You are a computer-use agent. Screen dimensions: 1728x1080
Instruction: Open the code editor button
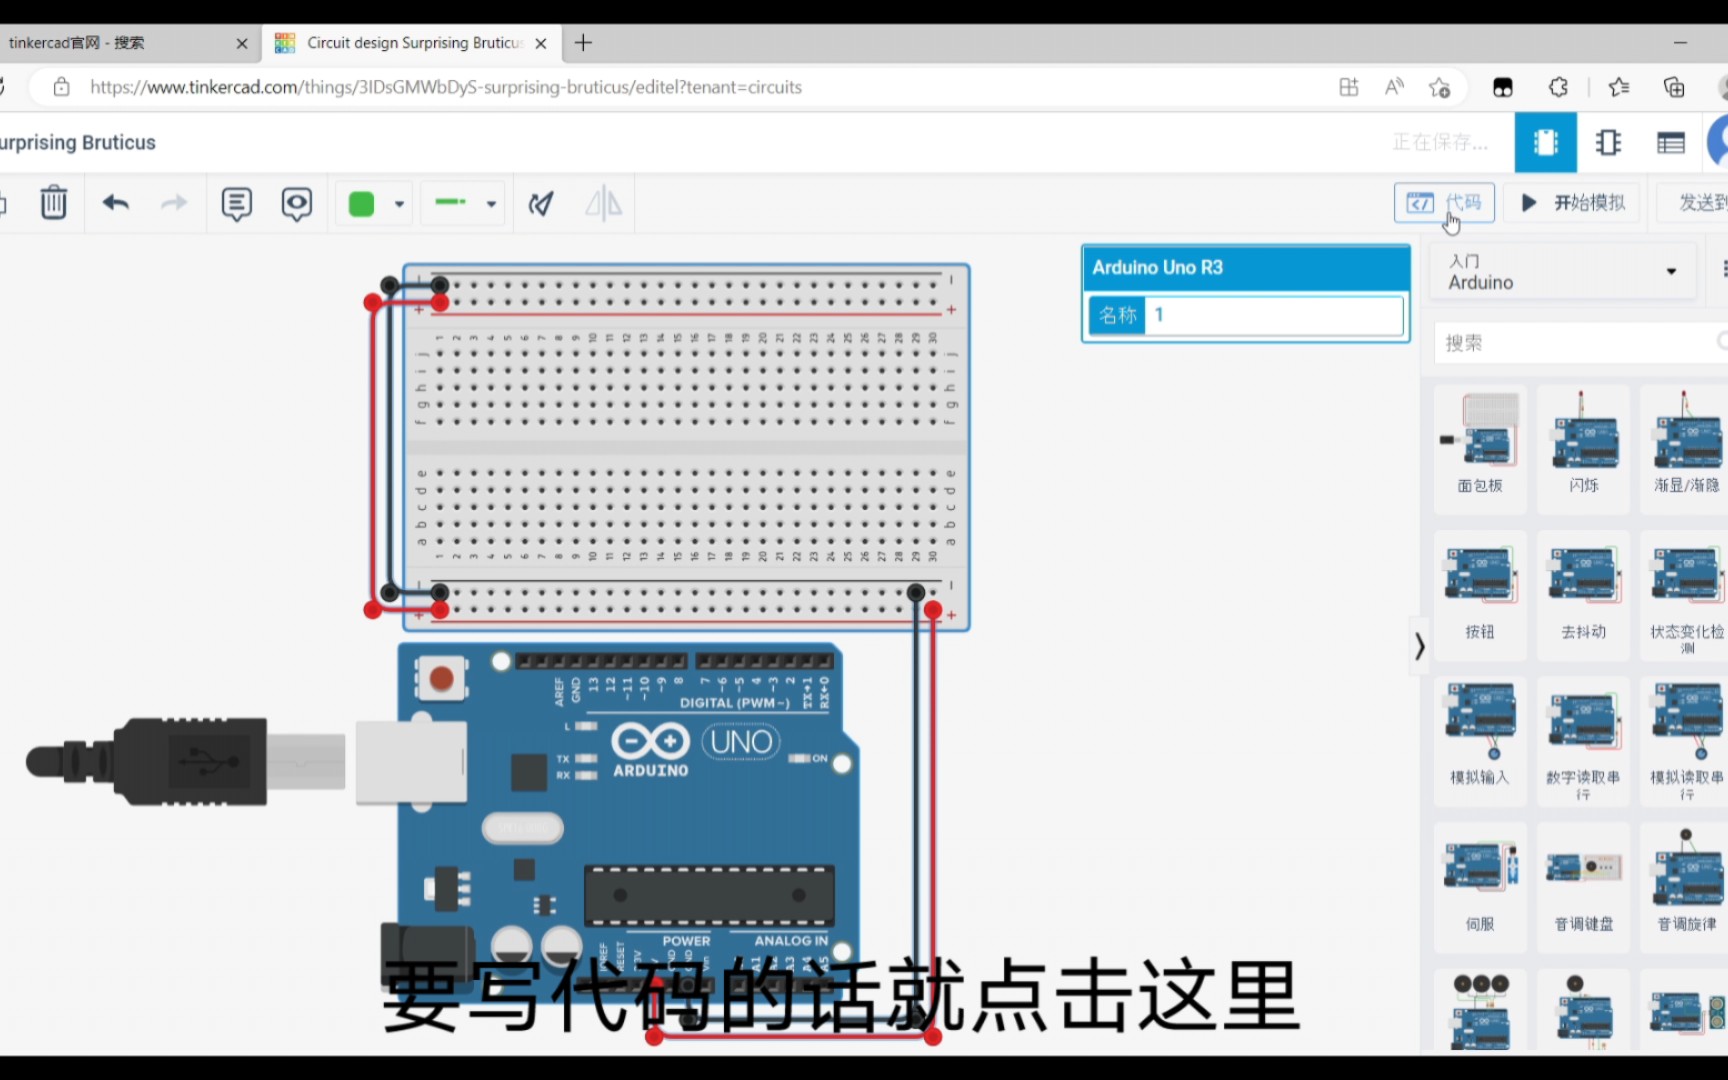(x=1444, y=203)
